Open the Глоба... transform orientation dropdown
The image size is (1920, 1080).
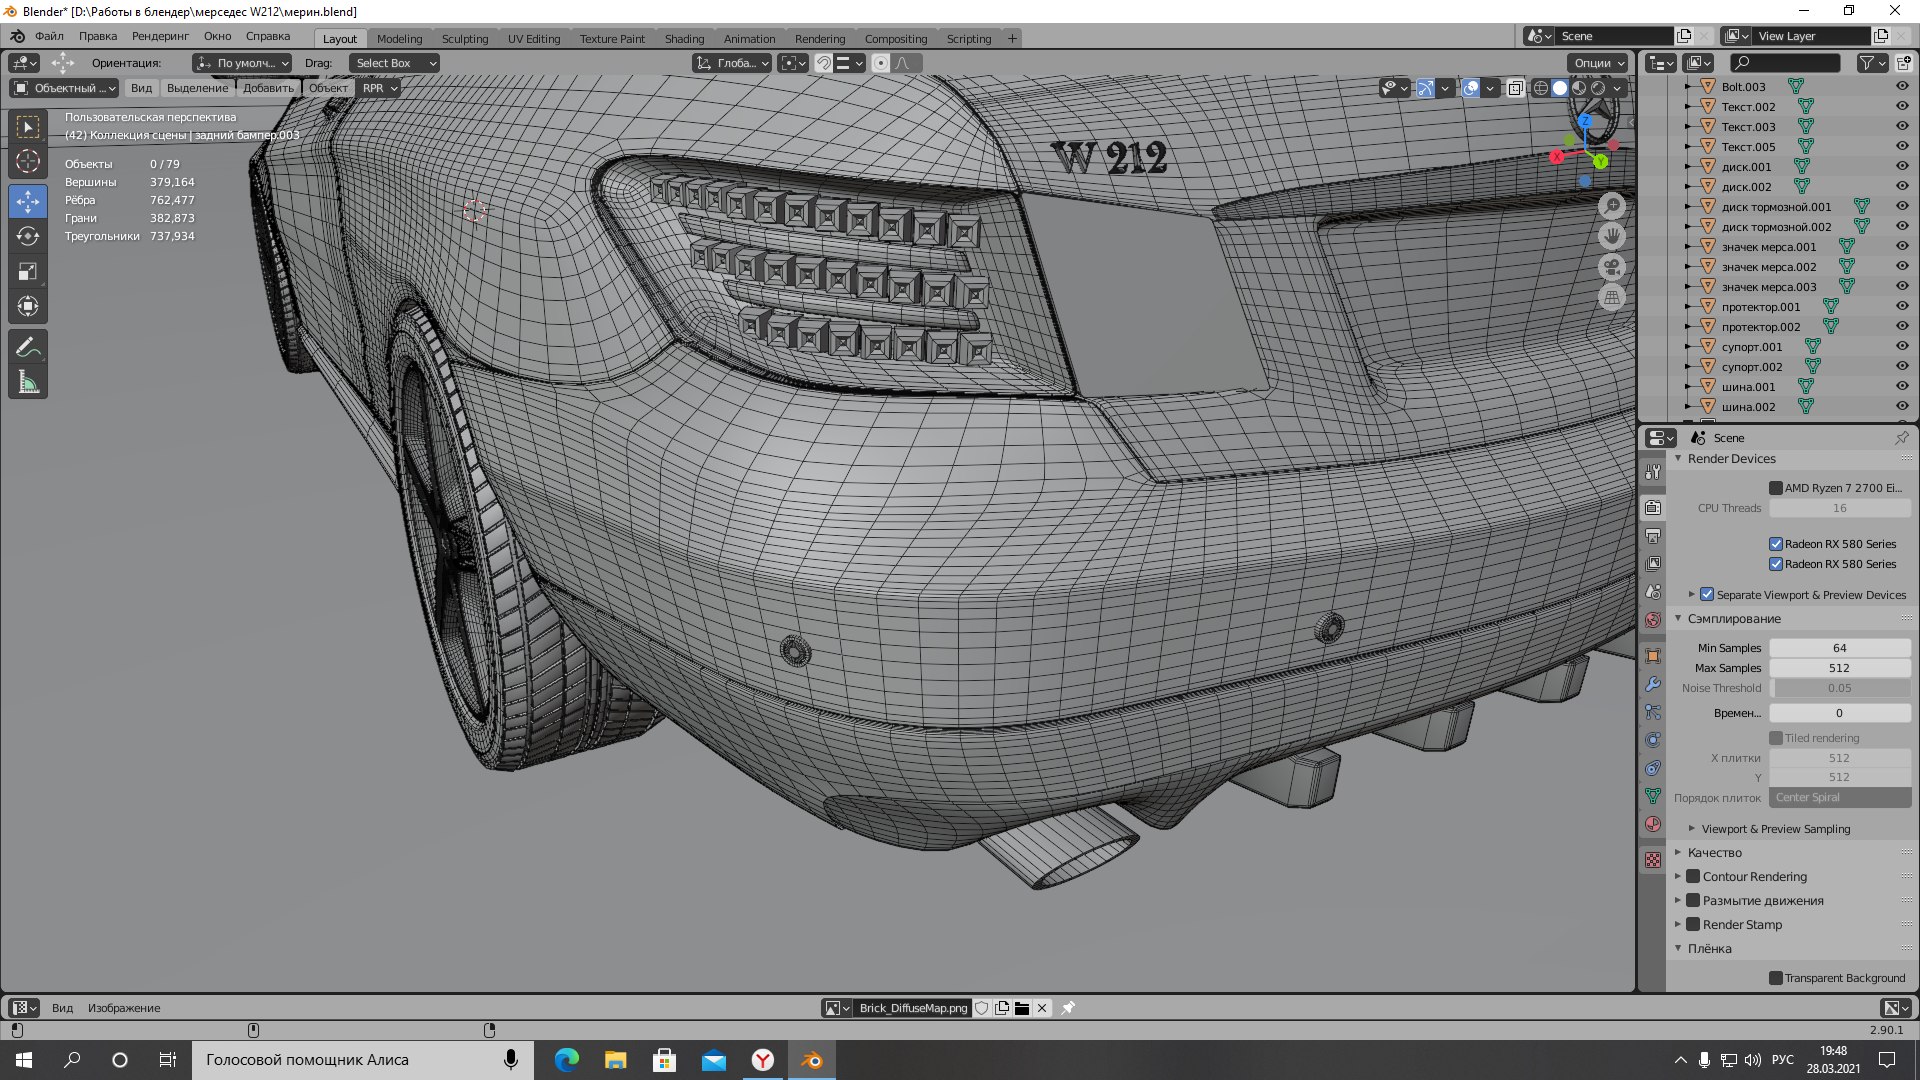coord(732,63)
